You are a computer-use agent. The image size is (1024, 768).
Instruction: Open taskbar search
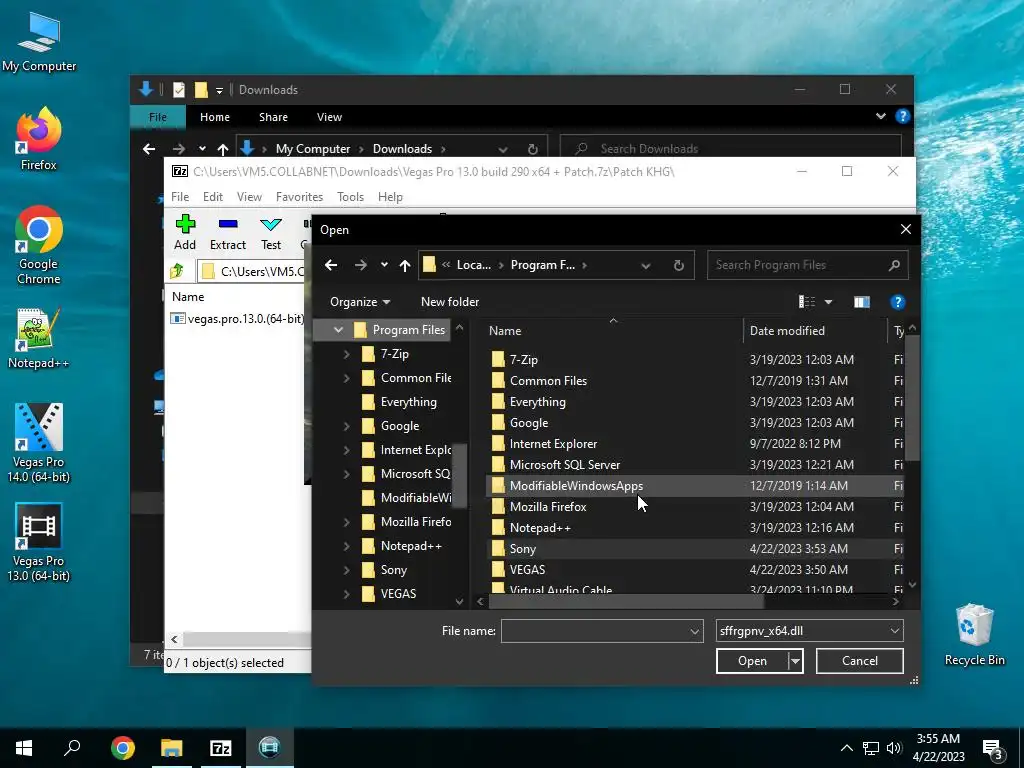click(72, 748)
